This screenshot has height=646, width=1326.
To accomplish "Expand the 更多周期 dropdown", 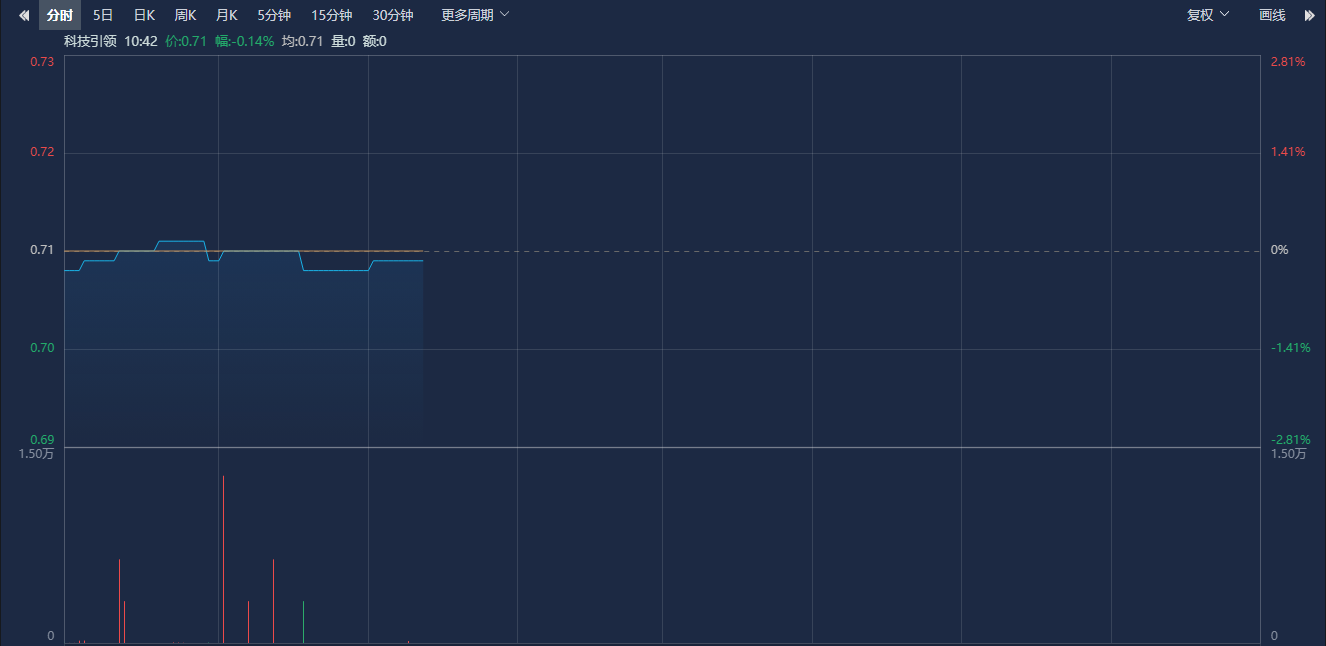I will 475,15.
